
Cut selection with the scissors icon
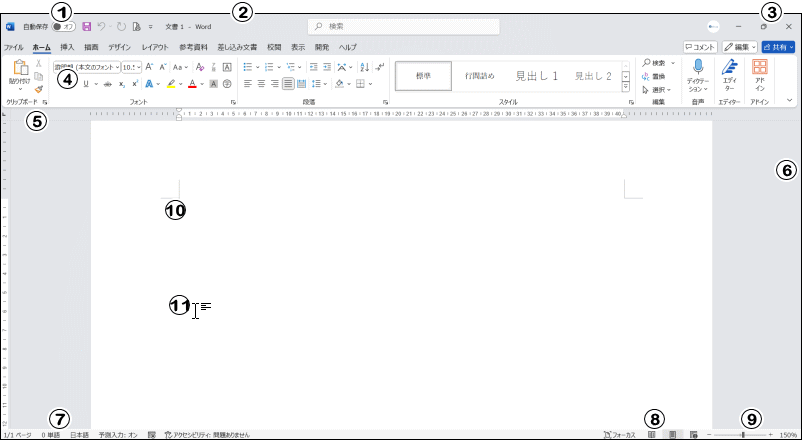pyautogui.click(x=38, y=63)
